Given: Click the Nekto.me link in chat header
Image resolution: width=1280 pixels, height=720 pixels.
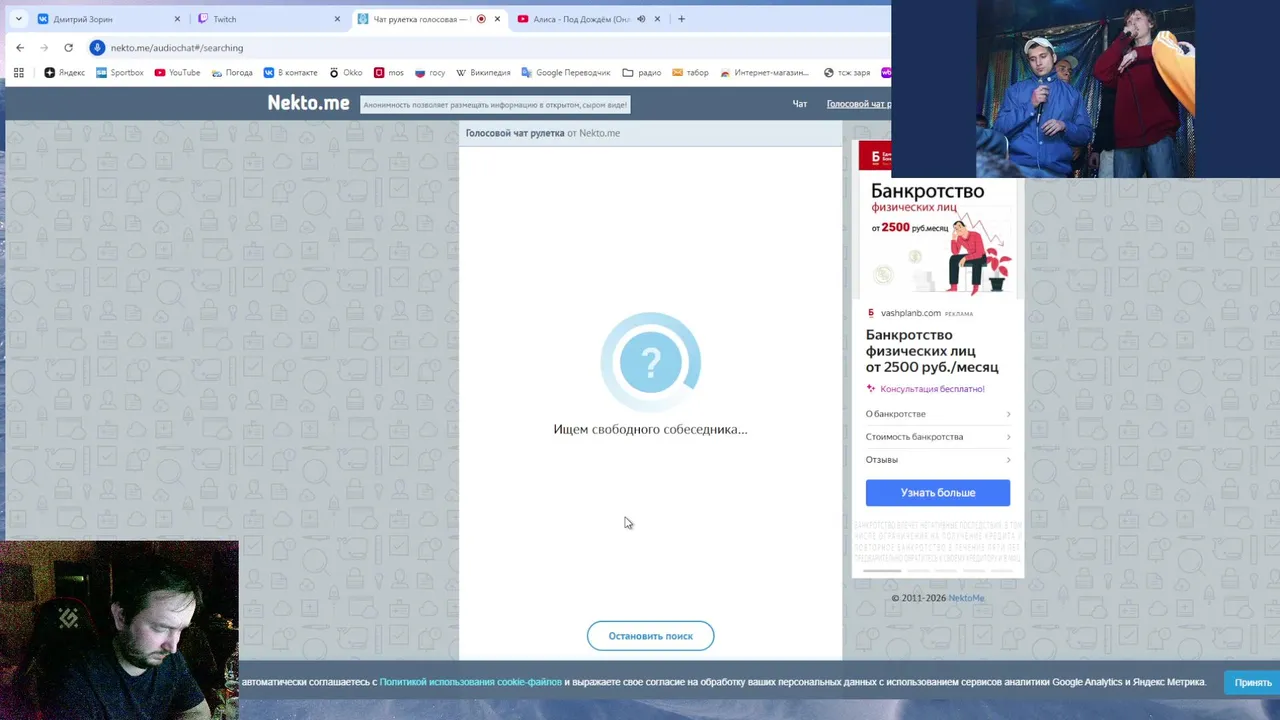Looking at the screenshot, I should (600, 133).
